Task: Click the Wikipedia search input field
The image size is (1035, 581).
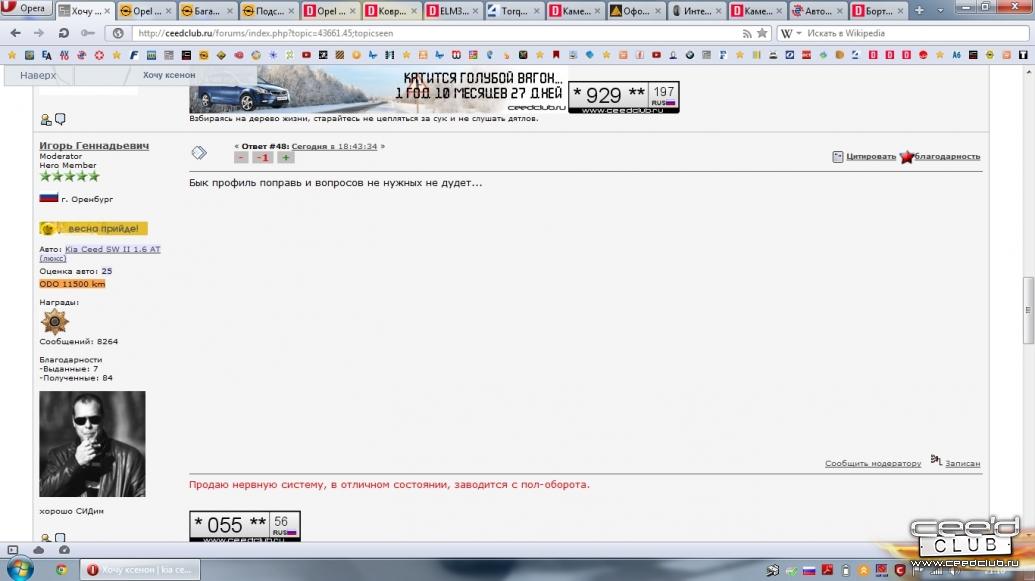Action: click(916, 33)
